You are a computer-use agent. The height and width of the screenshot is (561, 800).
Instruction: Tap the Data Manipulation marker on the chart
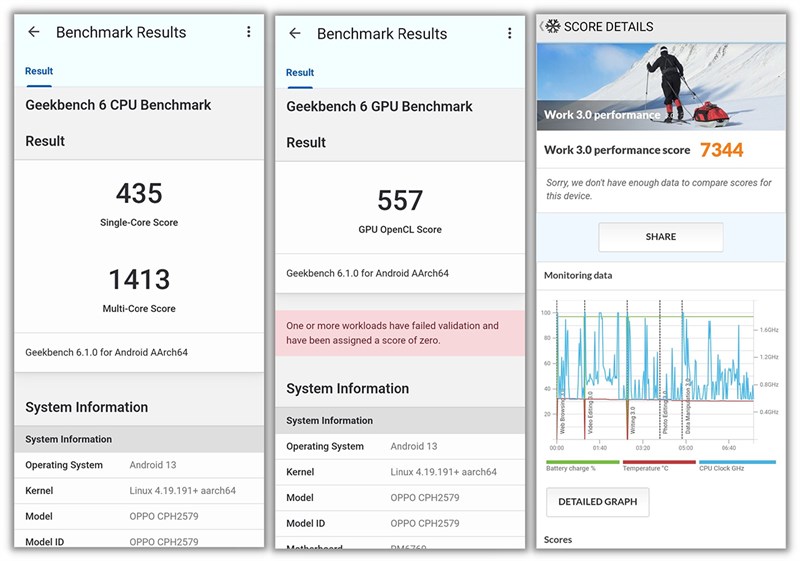click(x=688, y=406)
